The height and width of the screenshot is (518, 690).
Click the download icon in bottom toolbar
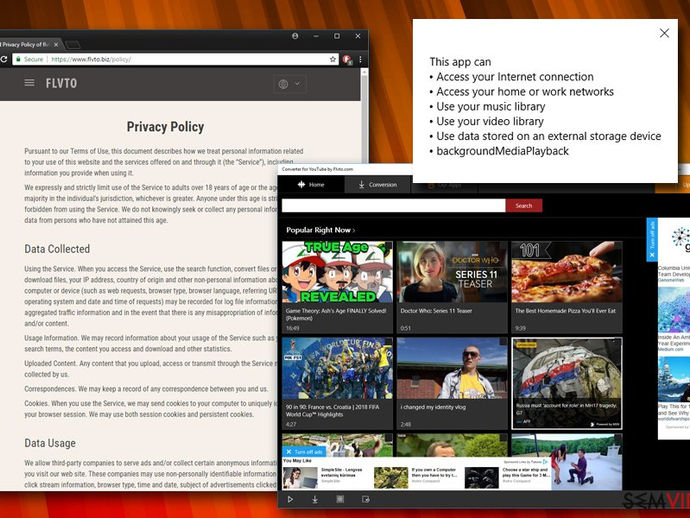coord(315,499)
